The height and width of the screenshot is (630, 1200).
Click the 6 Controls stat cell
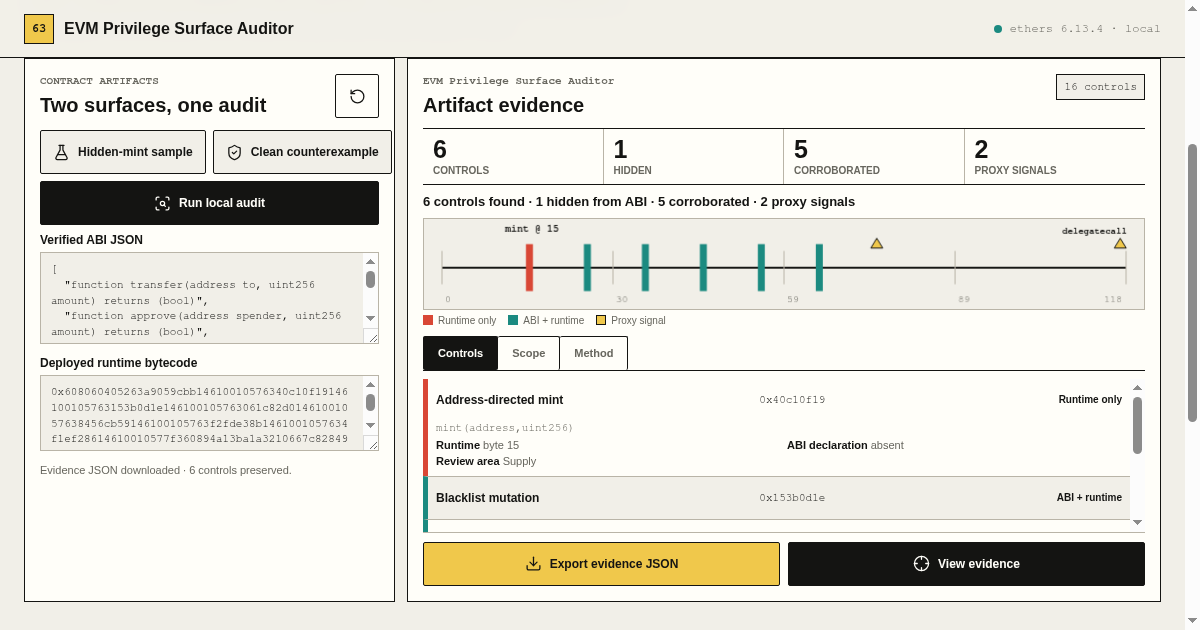click(x=513, y=156)
